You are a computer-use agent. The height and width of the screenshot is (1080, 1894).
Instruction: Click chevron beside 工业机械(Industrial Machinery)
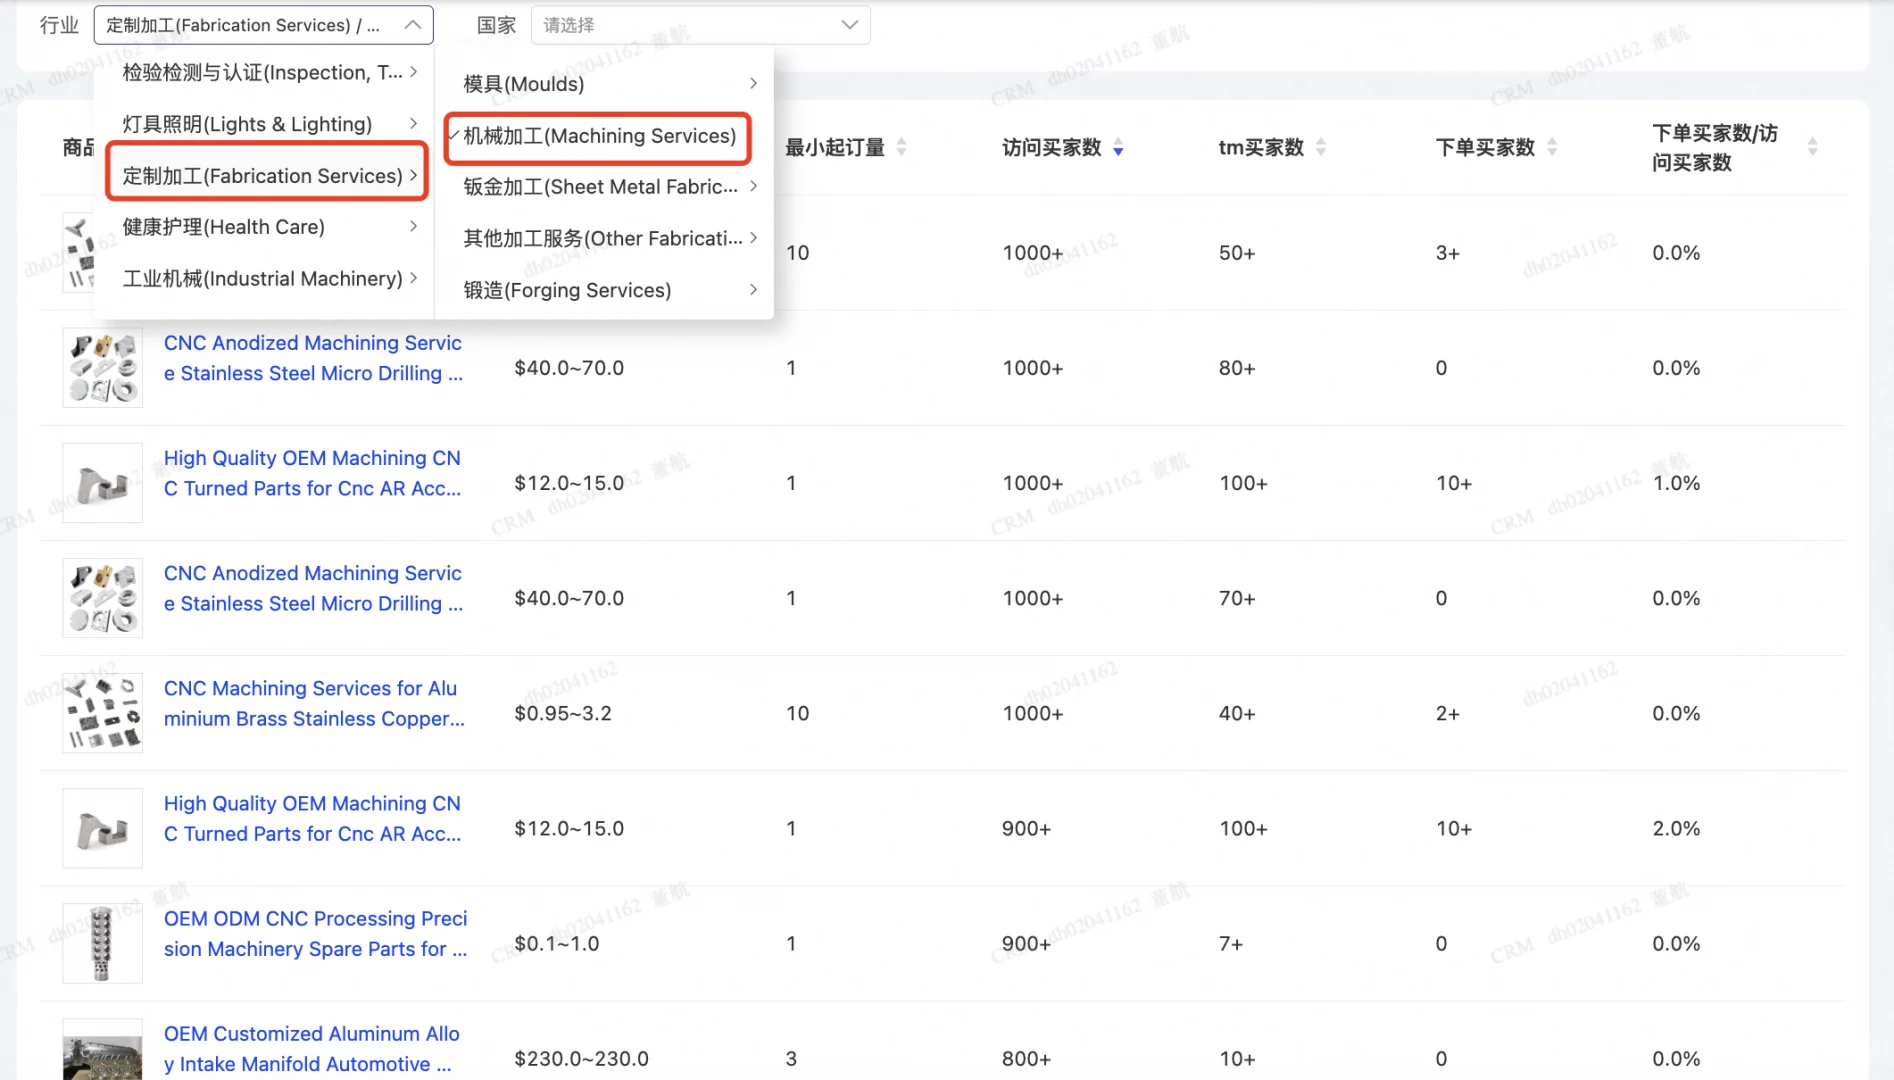(413, 277)
